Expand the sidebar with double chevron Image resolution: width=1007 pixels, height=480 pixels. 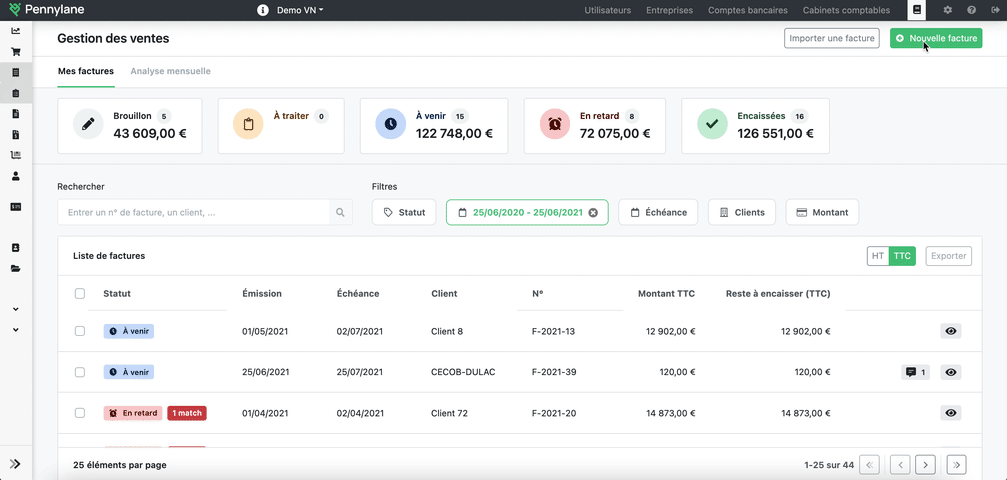point(16,464)
